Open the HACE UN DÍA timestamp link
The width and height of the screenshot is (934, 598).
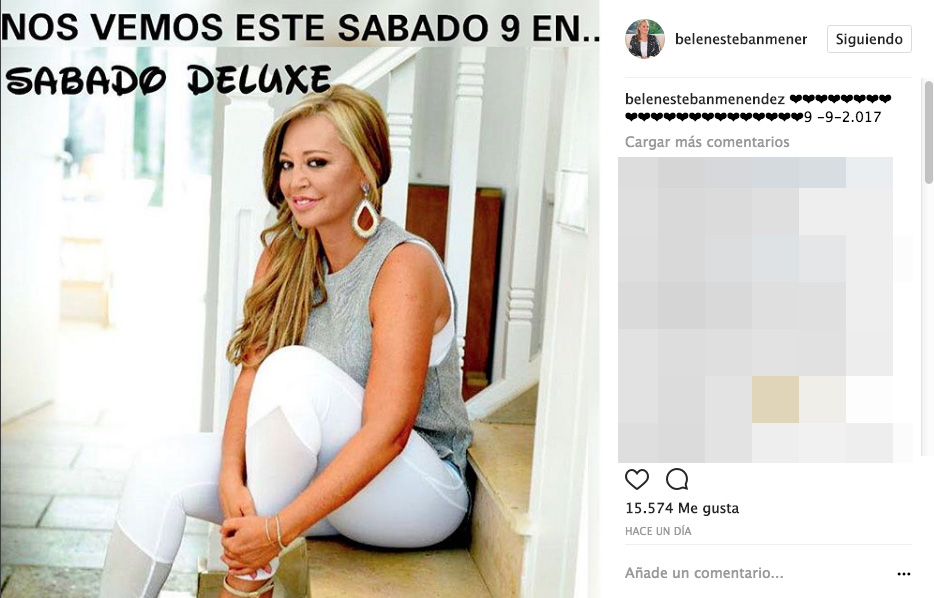click(658, 531)
